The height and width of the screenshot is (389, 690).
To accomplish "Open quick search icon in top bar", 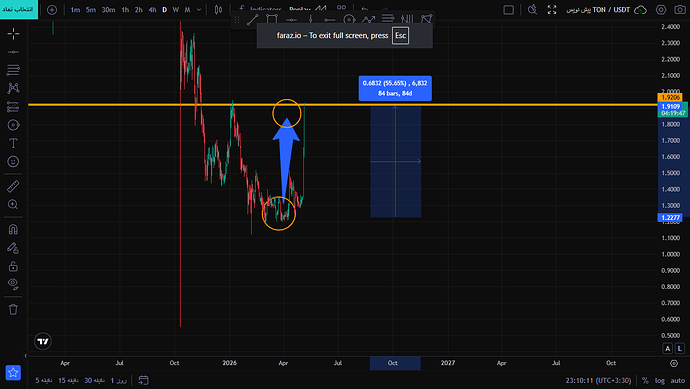I will coord(532,10).
